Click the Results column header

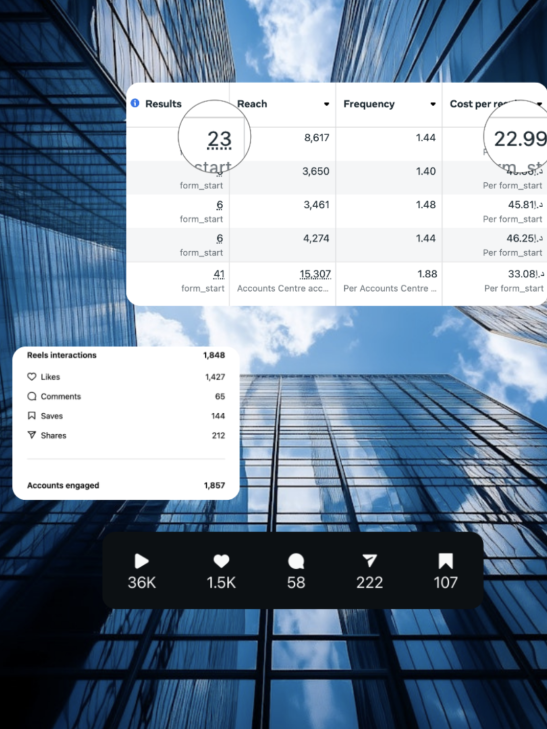pyautogui.click(x=163, y=104)
